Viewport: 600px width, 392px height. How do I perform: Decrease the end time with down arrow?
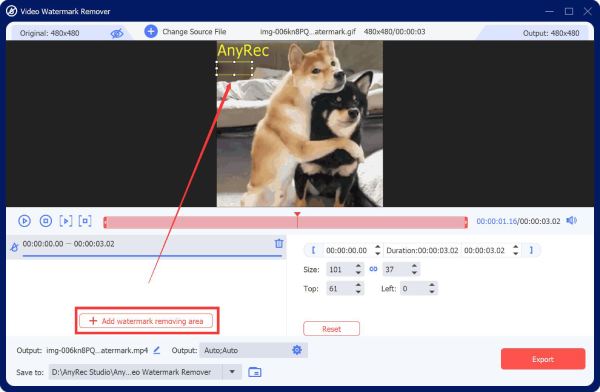pyautogui.click(x=516, y=253)
